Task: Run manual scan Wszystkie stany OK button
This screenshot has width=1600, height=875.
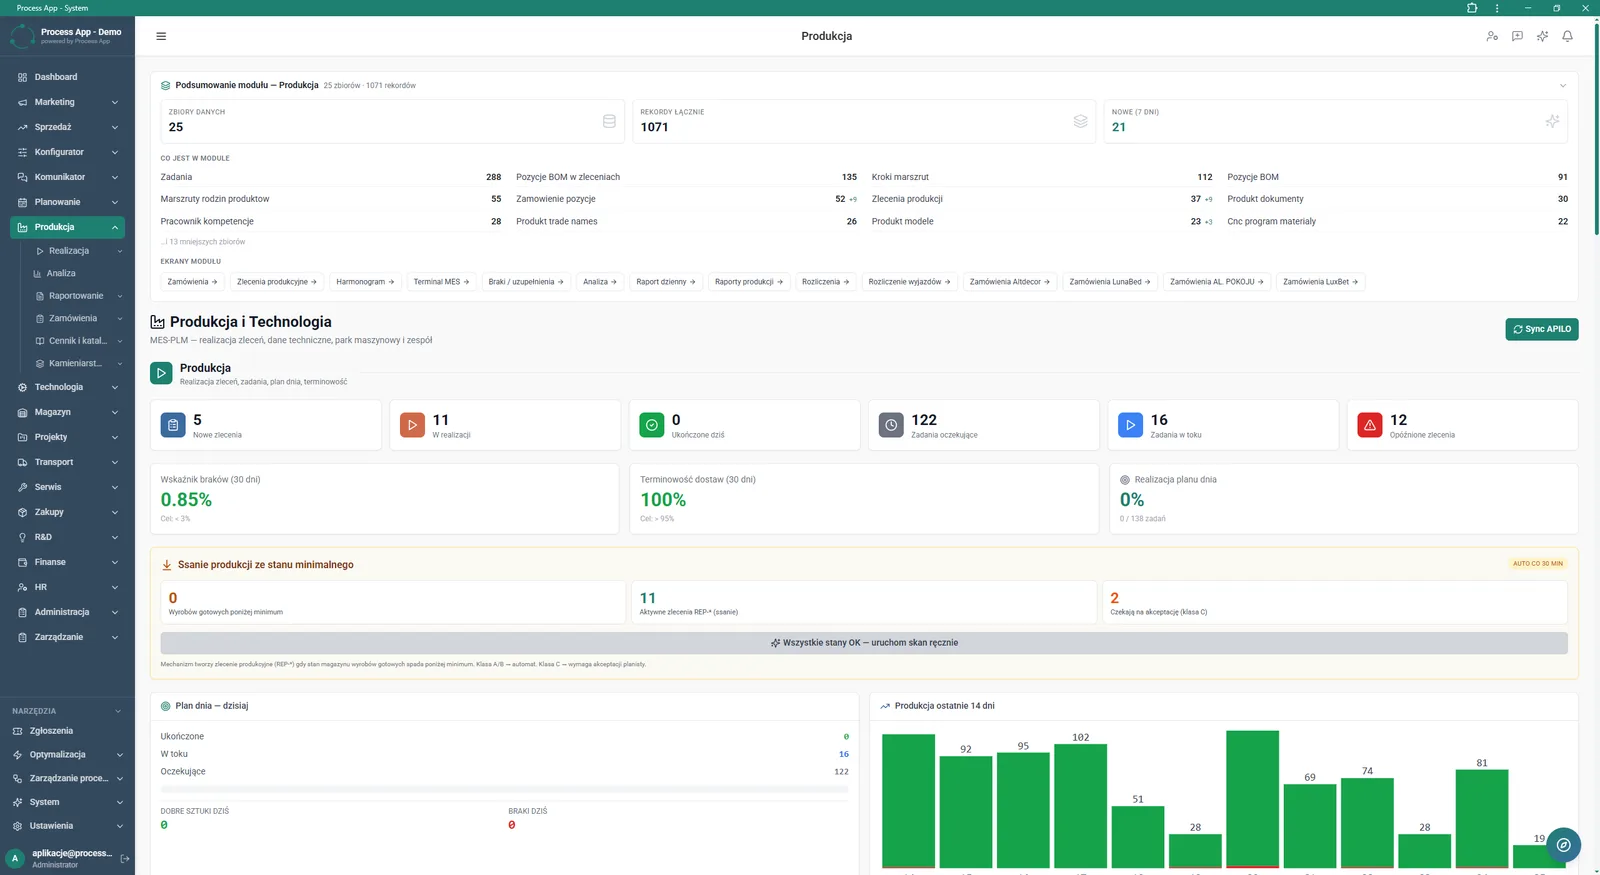Action: coord(864,643)
